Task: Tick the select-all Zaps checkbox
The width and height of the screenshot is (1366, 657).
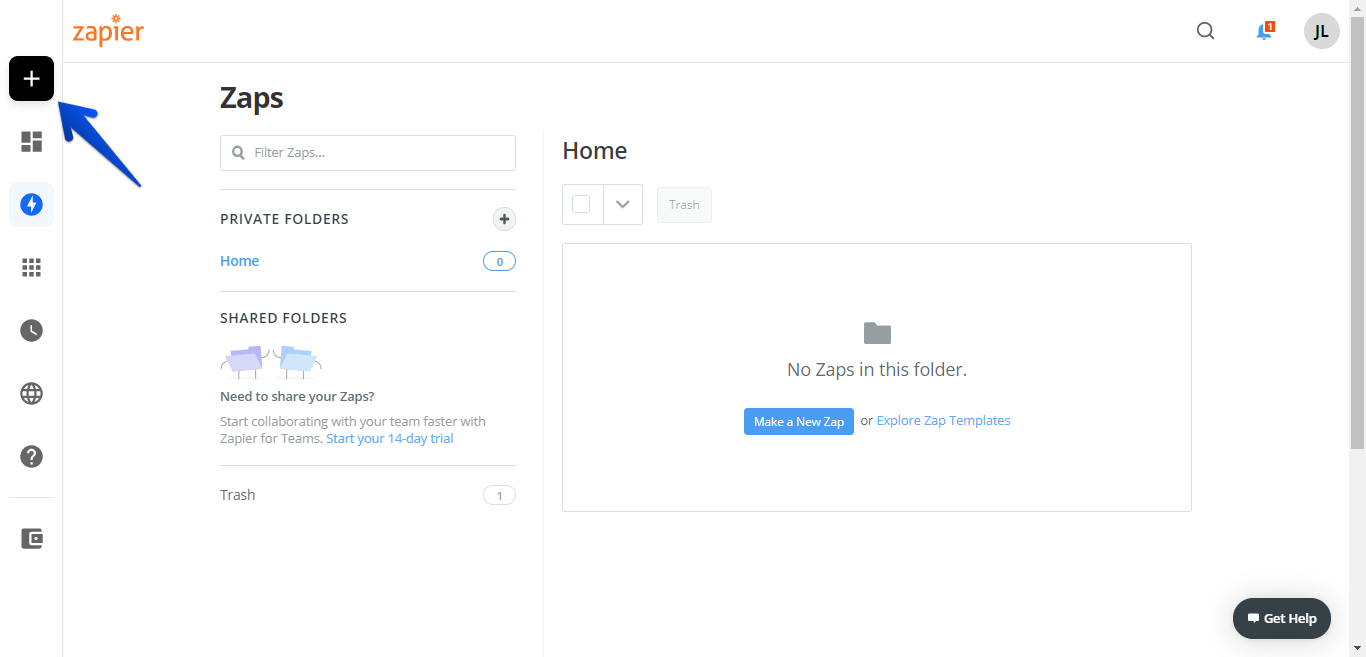Action: (x=581, y=204)
